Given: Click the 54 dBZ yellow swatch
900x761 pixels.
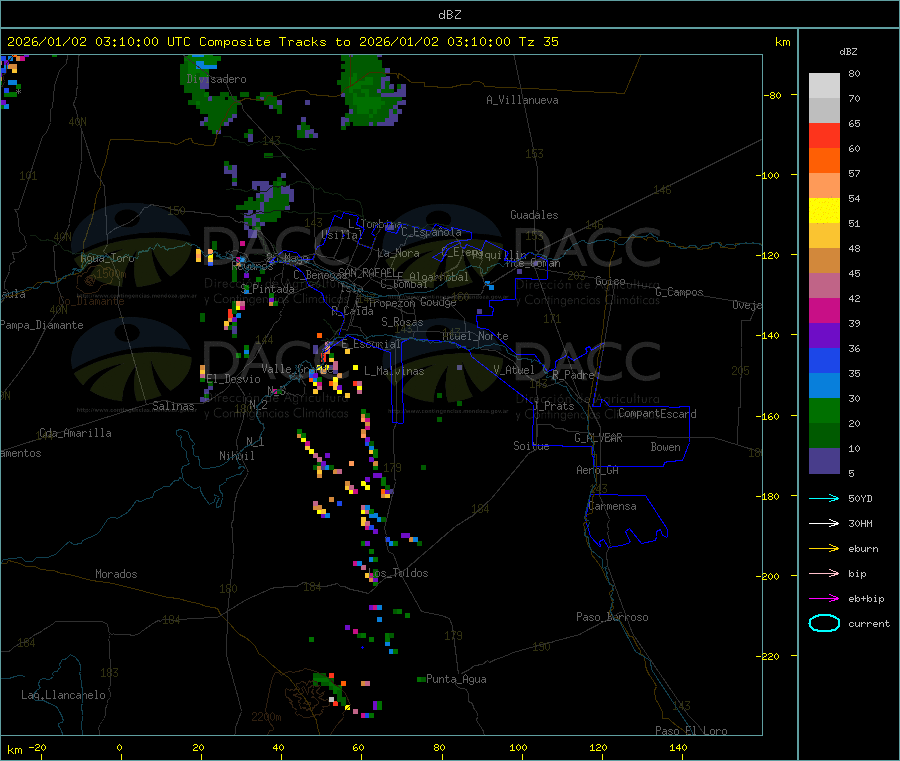Looking at the screenshot, I should 824,211.
